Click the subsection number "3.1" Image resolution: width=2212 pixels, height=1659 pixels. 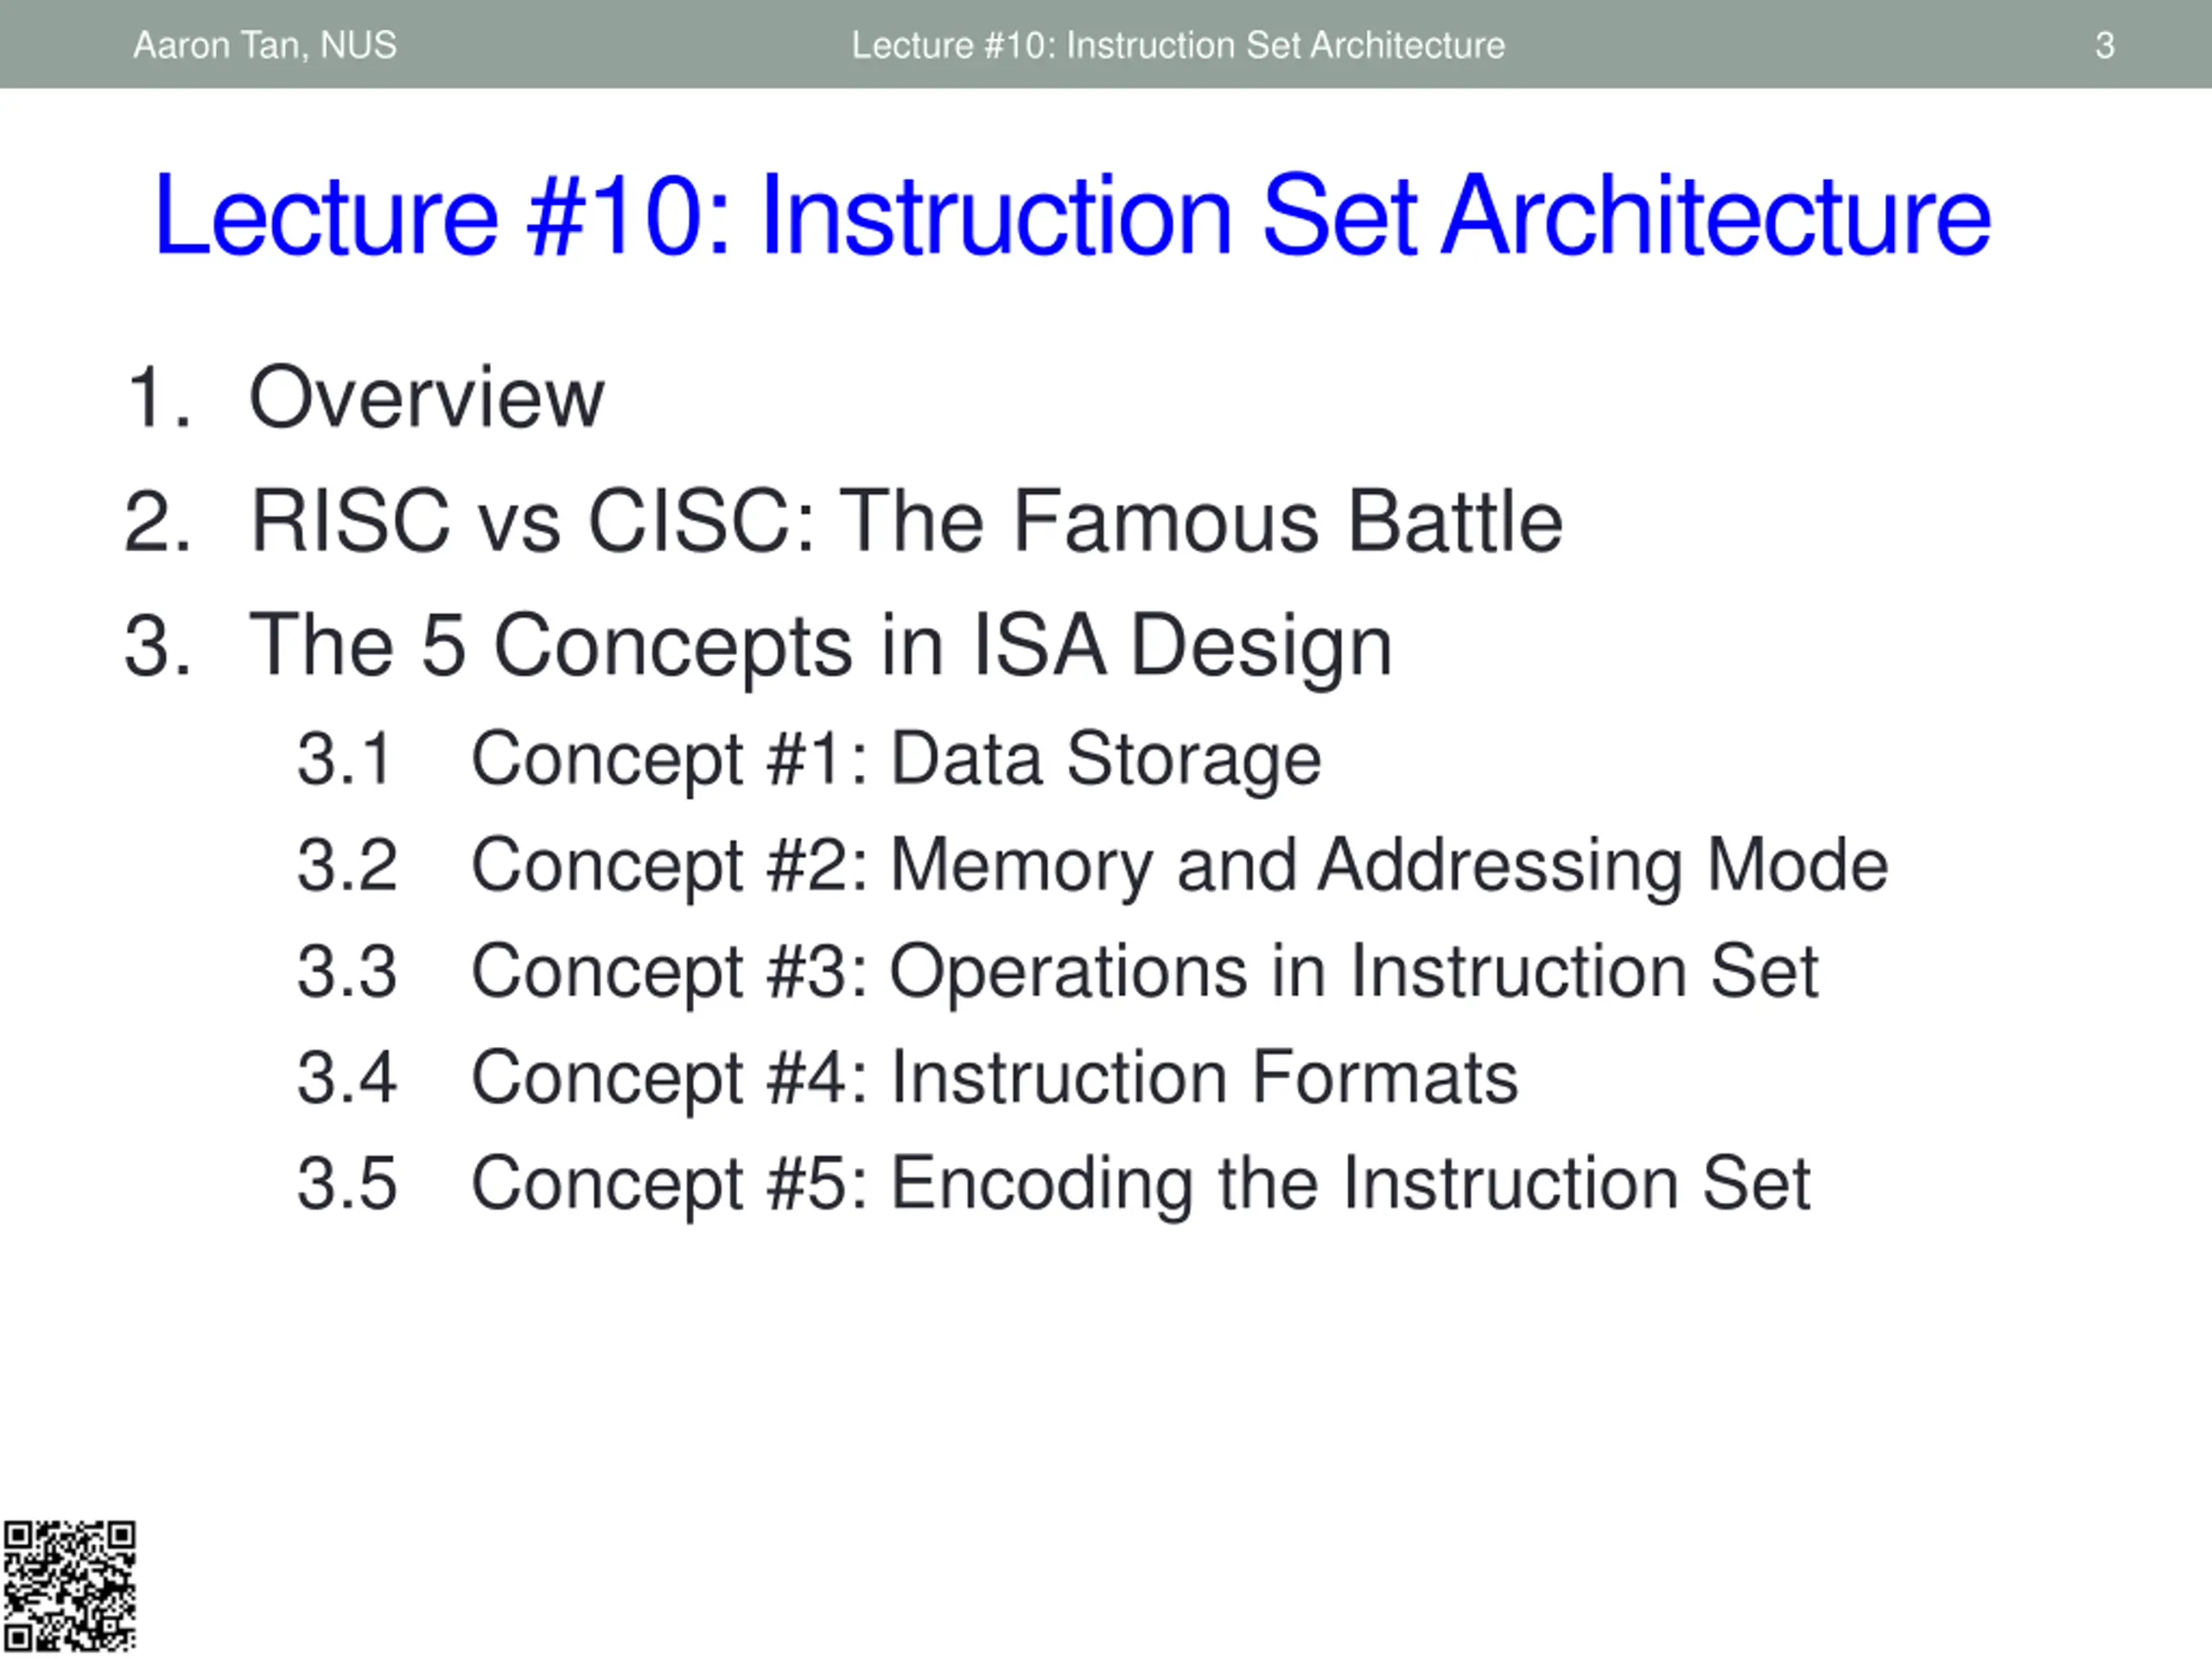tap(344, 759)
